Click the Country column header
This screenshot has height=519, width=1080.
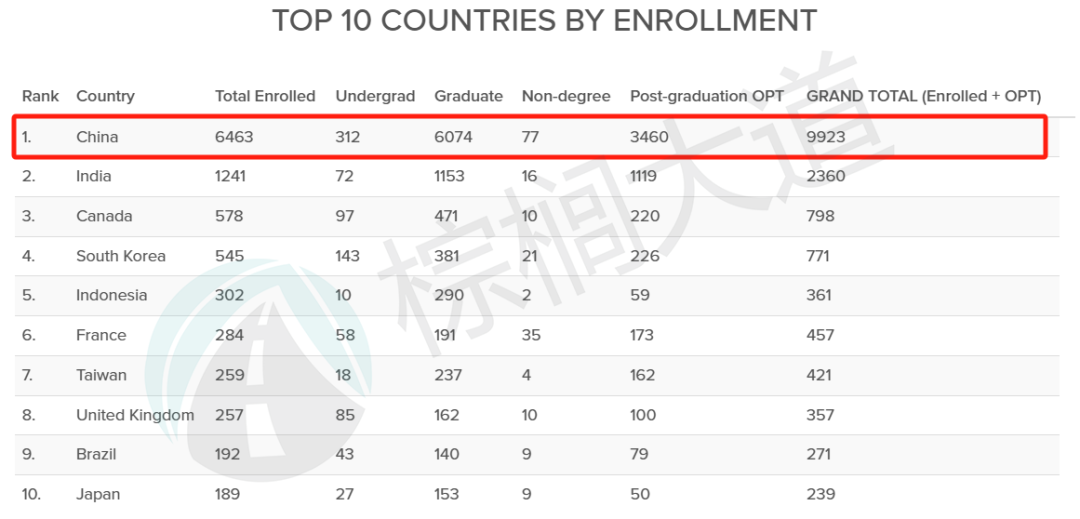105,96
